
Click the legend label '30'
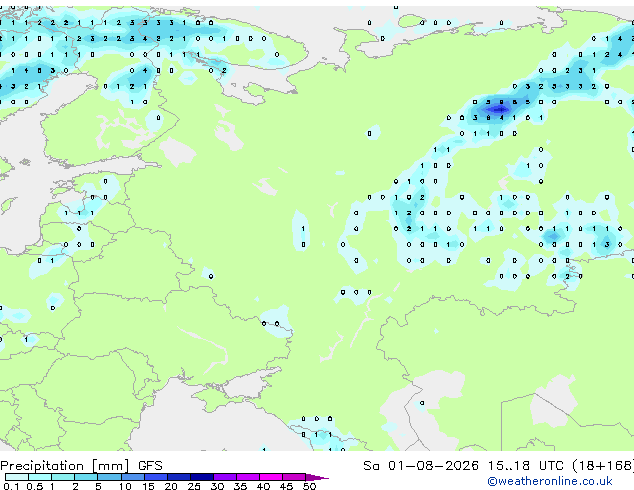(x=217, y=486)
